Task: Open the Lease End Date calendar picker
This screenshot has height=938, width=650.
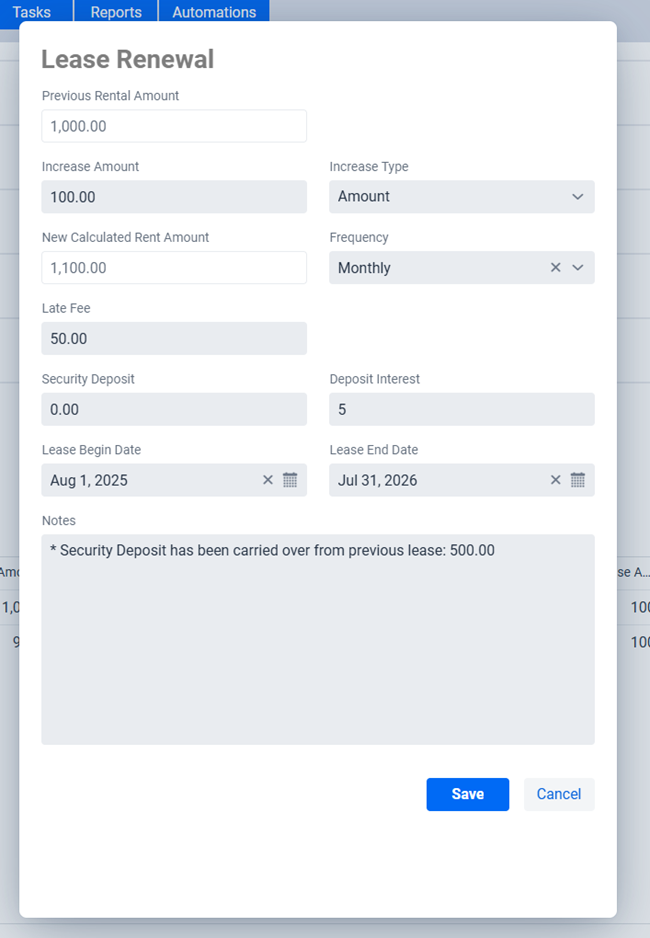Action: (x=578, y=480)
